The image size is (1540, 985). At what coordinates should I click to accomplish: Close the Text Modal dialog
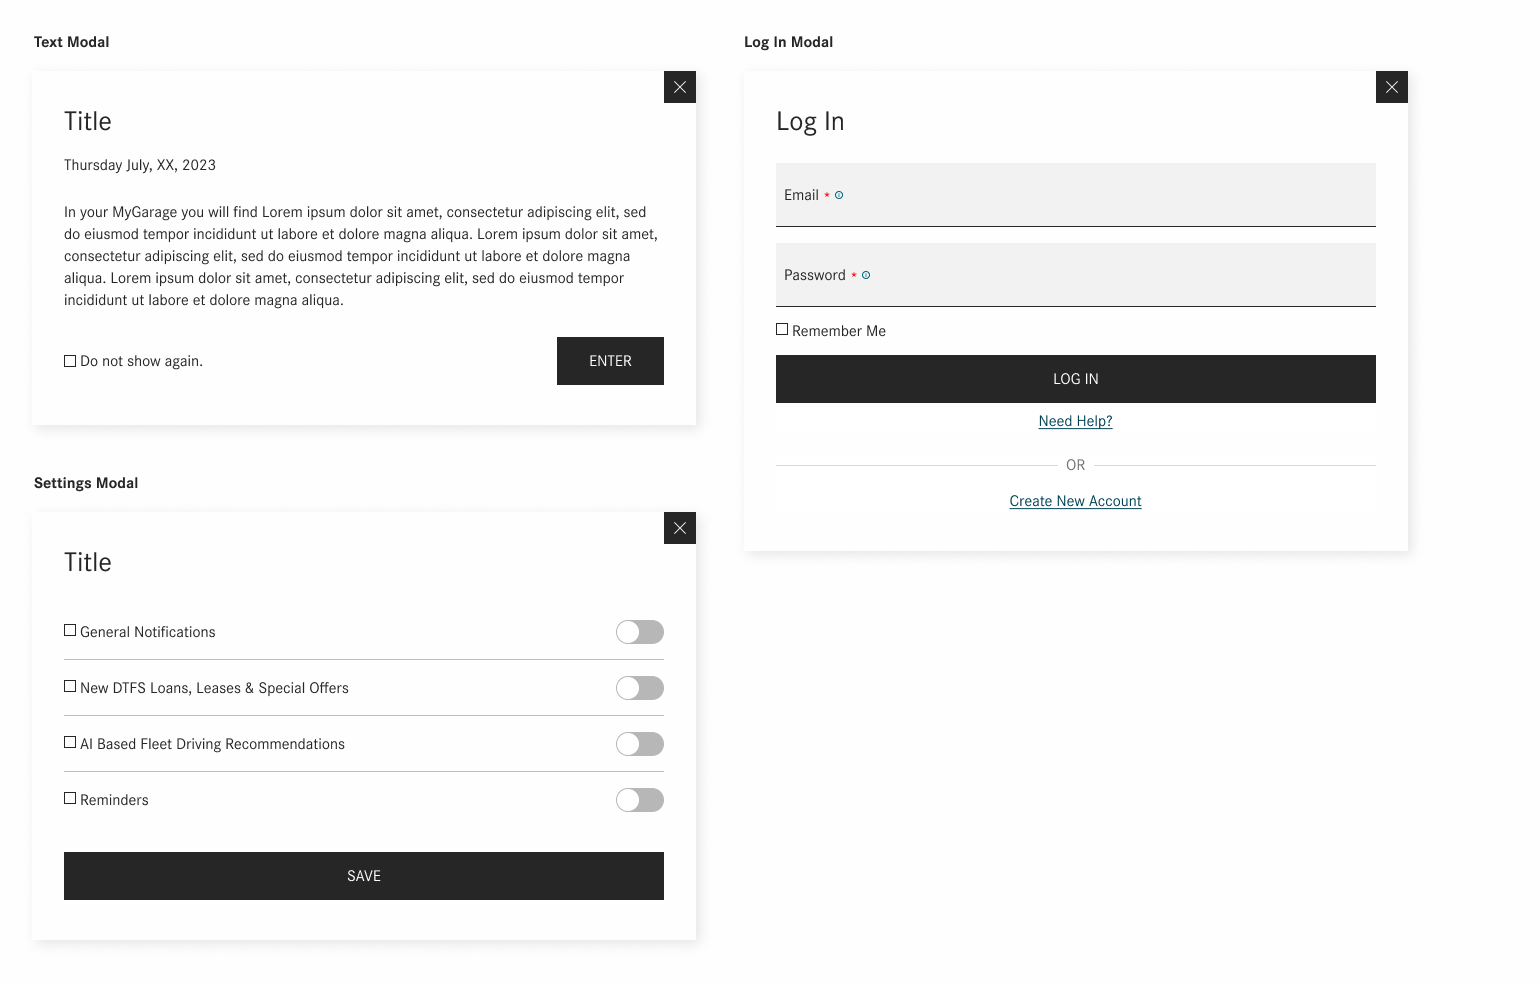(680, 87)
